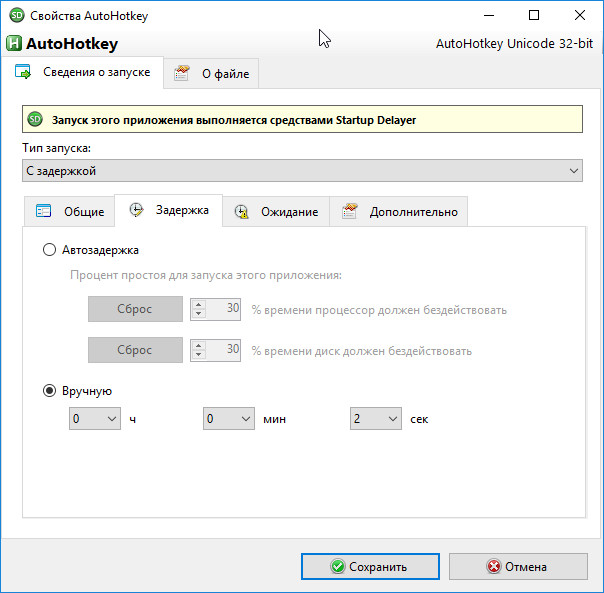The image size is (604, 593).
Task: Open the hours (ч) dropdown
Action: coord(95,418)
